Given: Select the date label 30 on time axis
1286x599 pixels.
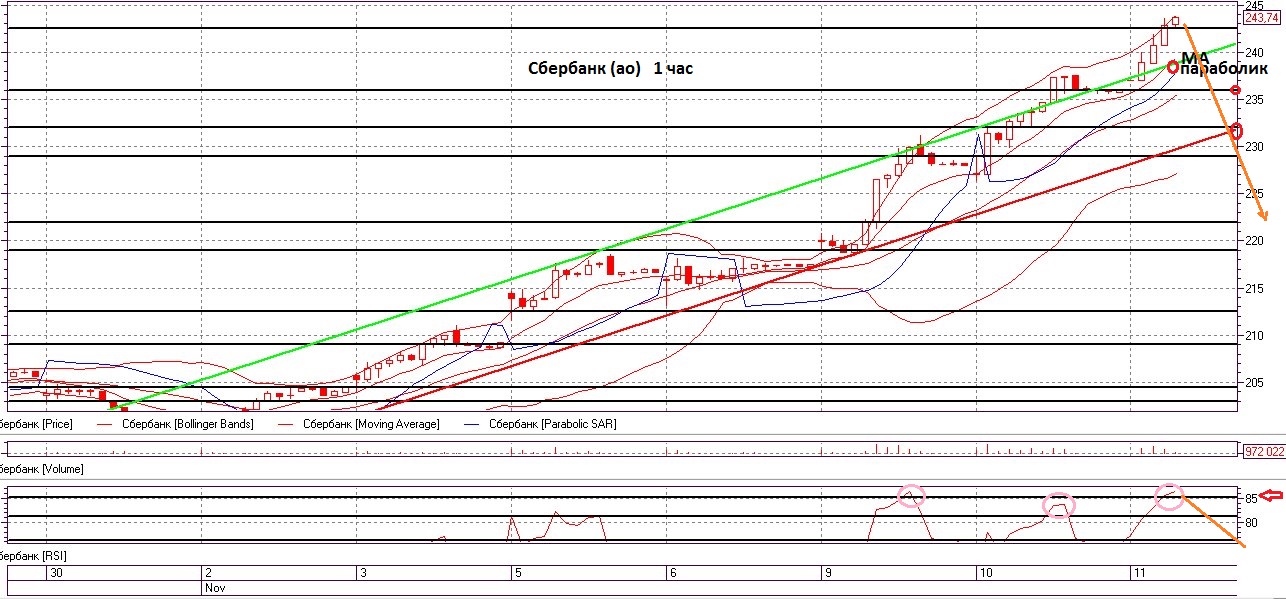Looking at the screenshot, I should (56, 573).
